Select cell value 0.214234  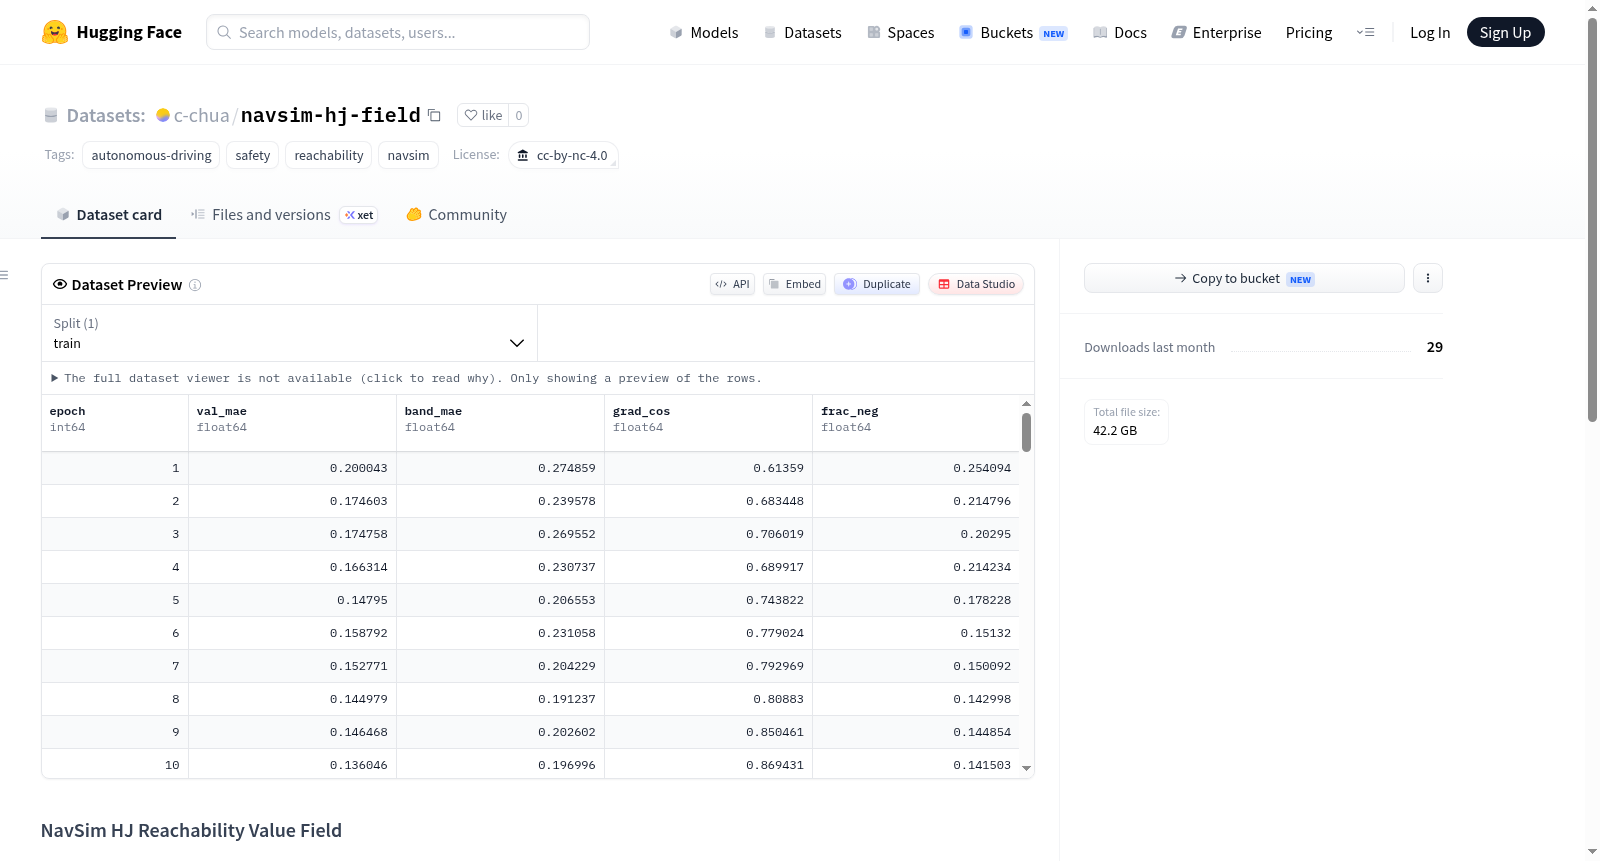[x=982, y=567]
